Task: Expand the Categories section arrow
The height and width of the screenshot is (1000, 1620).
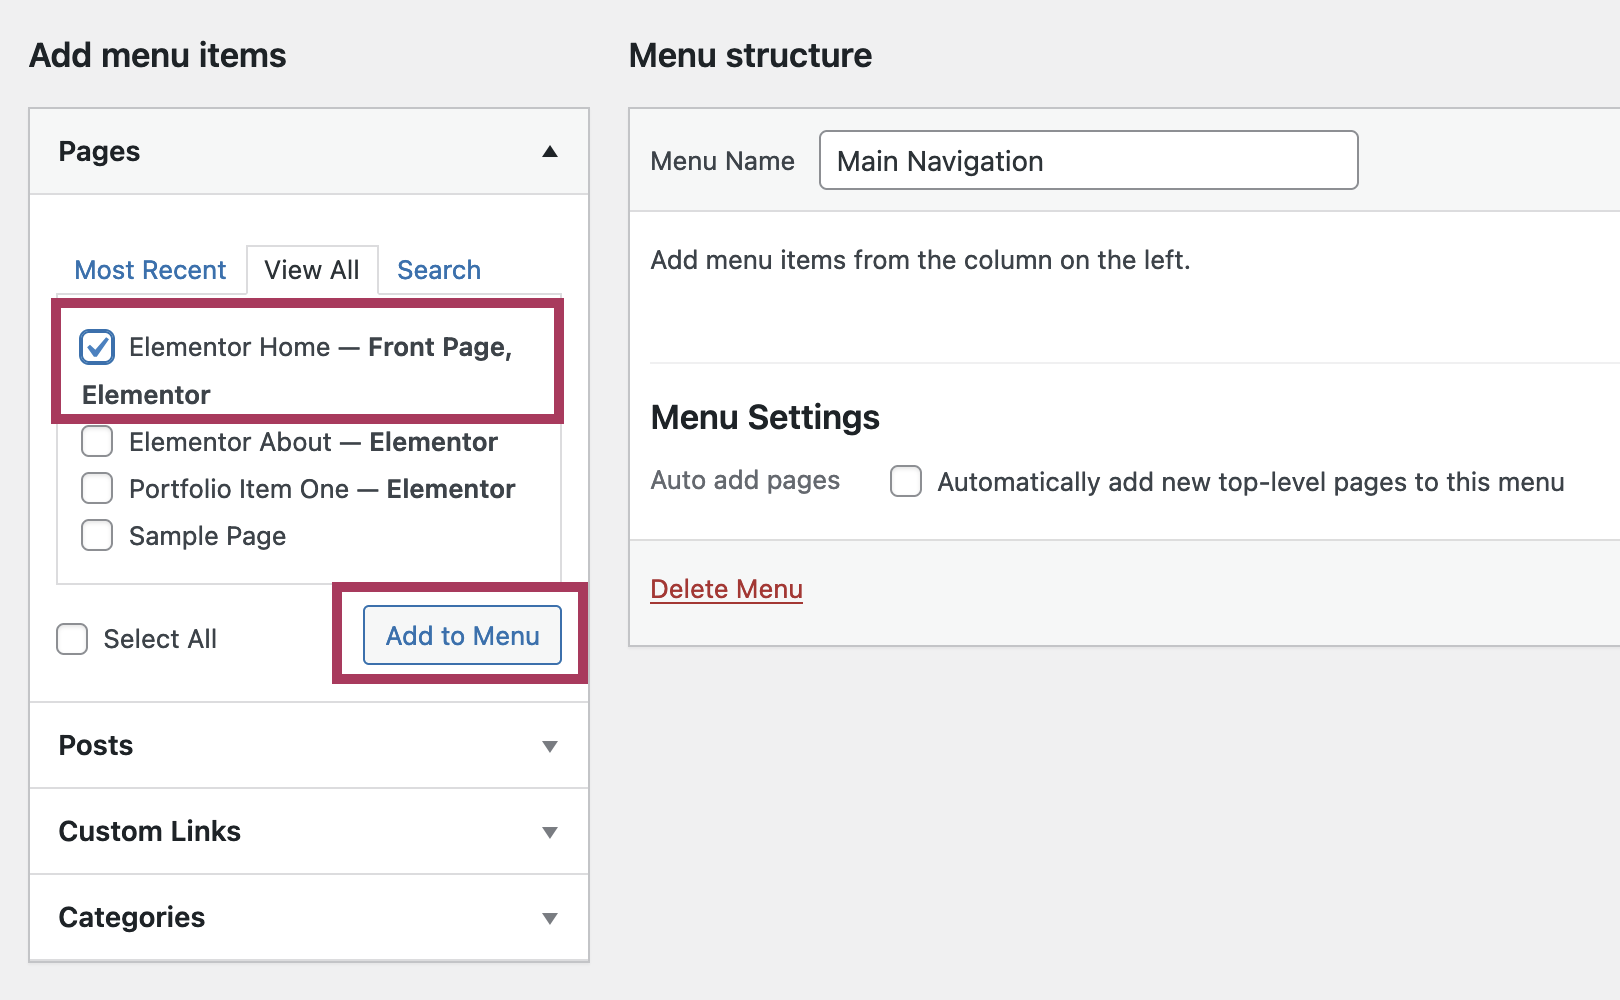Action: 549,918
